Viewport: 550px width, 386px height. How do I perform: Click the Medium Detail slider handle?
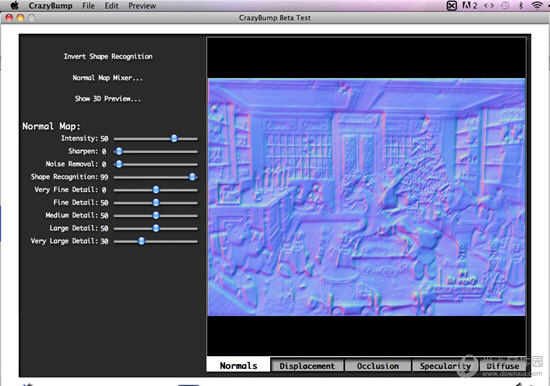[156, 215]
